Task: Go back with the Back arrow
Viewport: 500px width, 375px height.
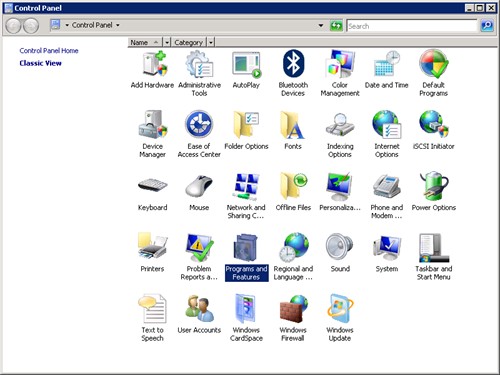Action: pyautogui.click(x=14, y=26)
